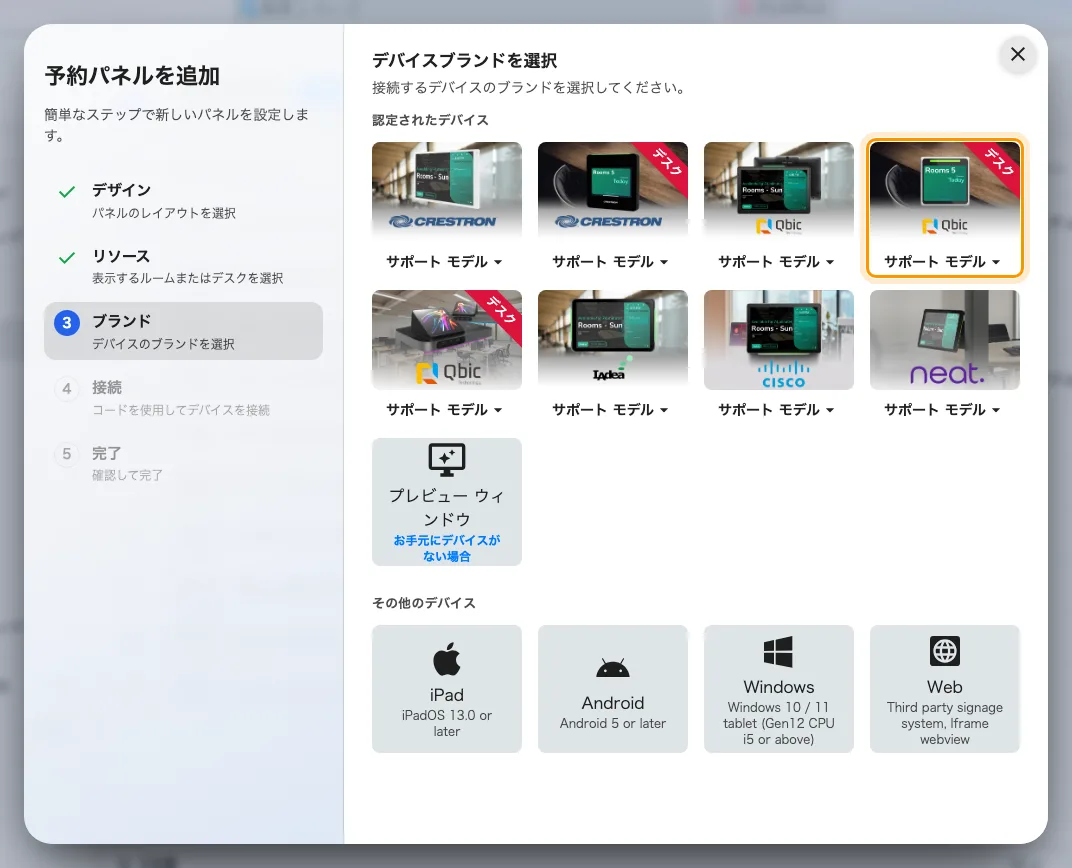Click the green checkmark beside リソース
The height and width of the screenshot is (868, 1072).
(x=67, y=258)
